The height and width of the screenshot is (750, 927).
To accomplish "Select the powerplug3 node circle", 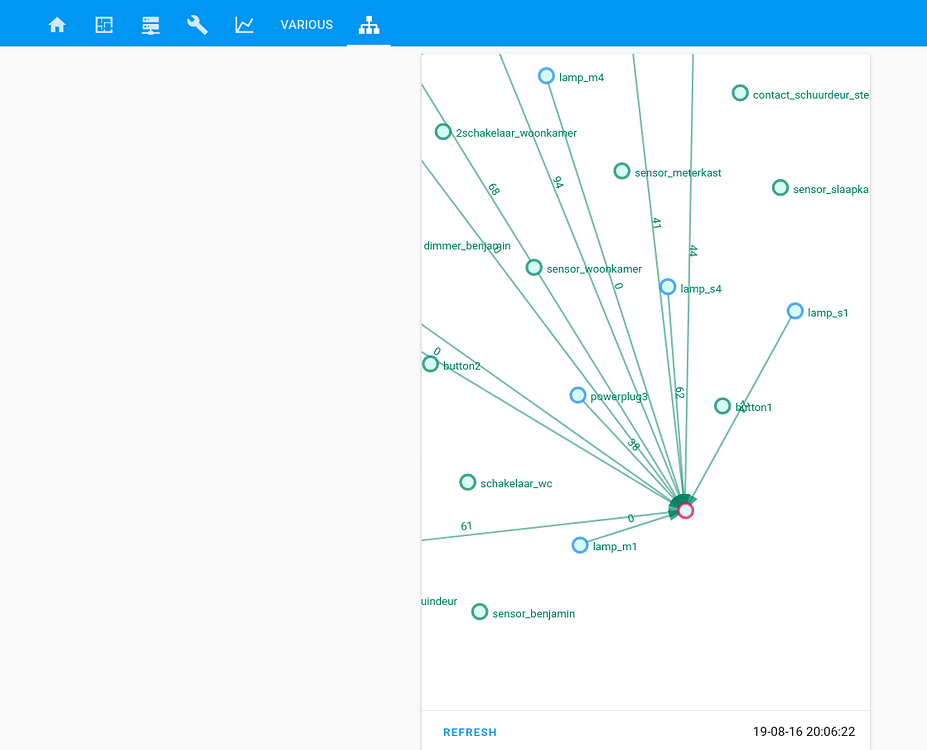I will (578, 395).
